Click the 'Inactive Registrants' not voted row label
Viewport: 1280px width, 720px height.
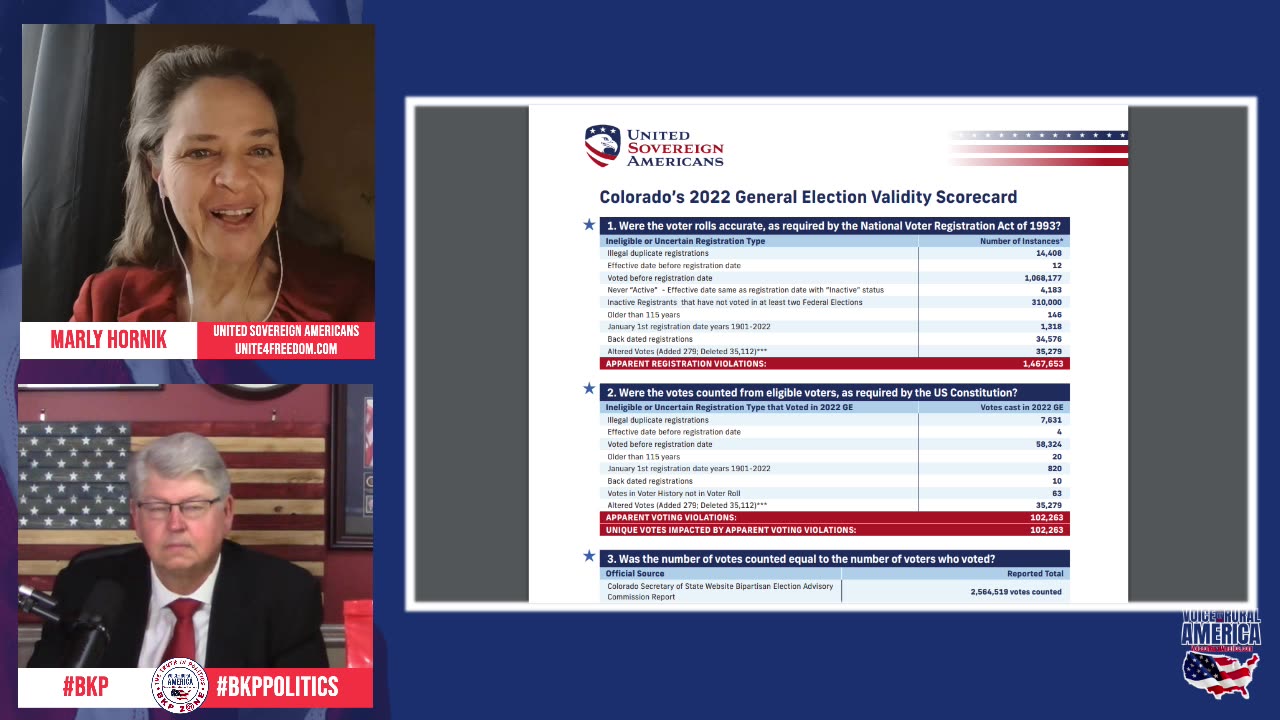click(x=734, y=302)
